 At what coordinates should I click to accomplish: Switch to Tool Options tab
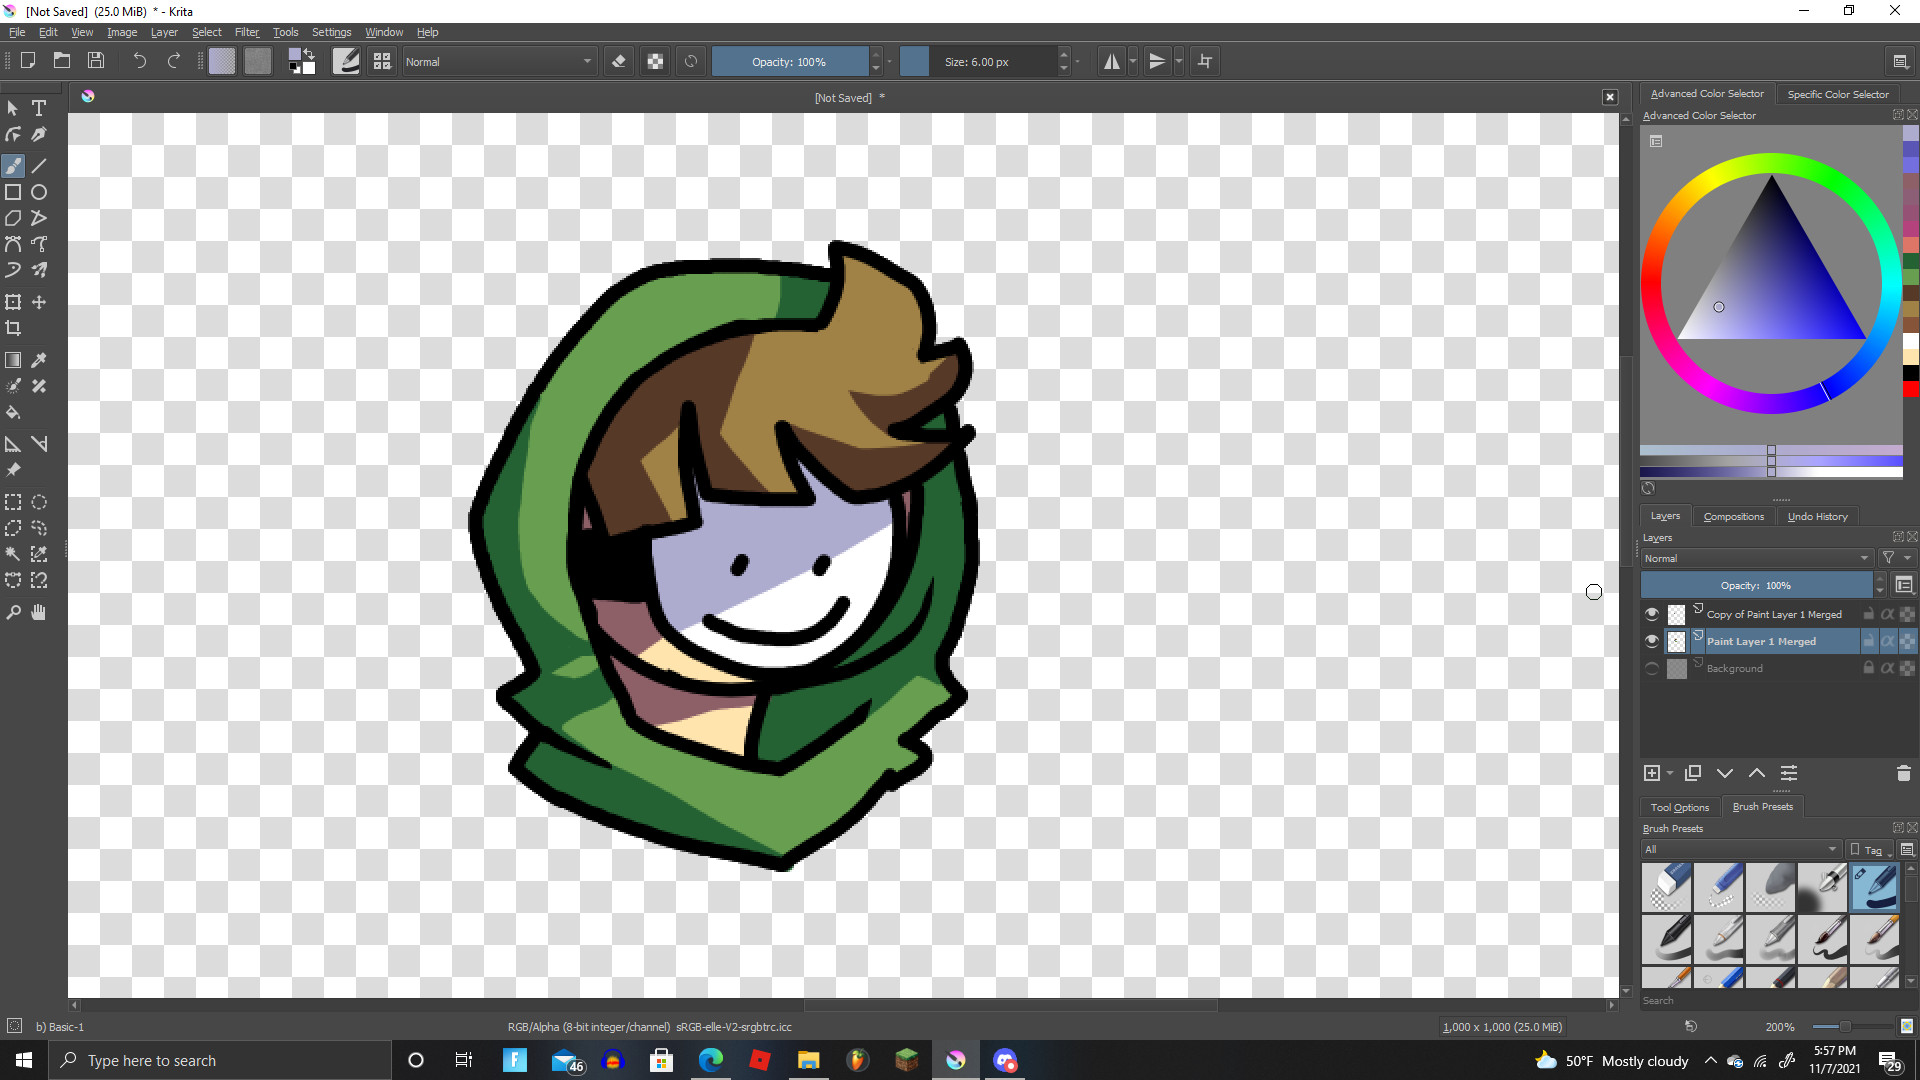coord(1679,807)
